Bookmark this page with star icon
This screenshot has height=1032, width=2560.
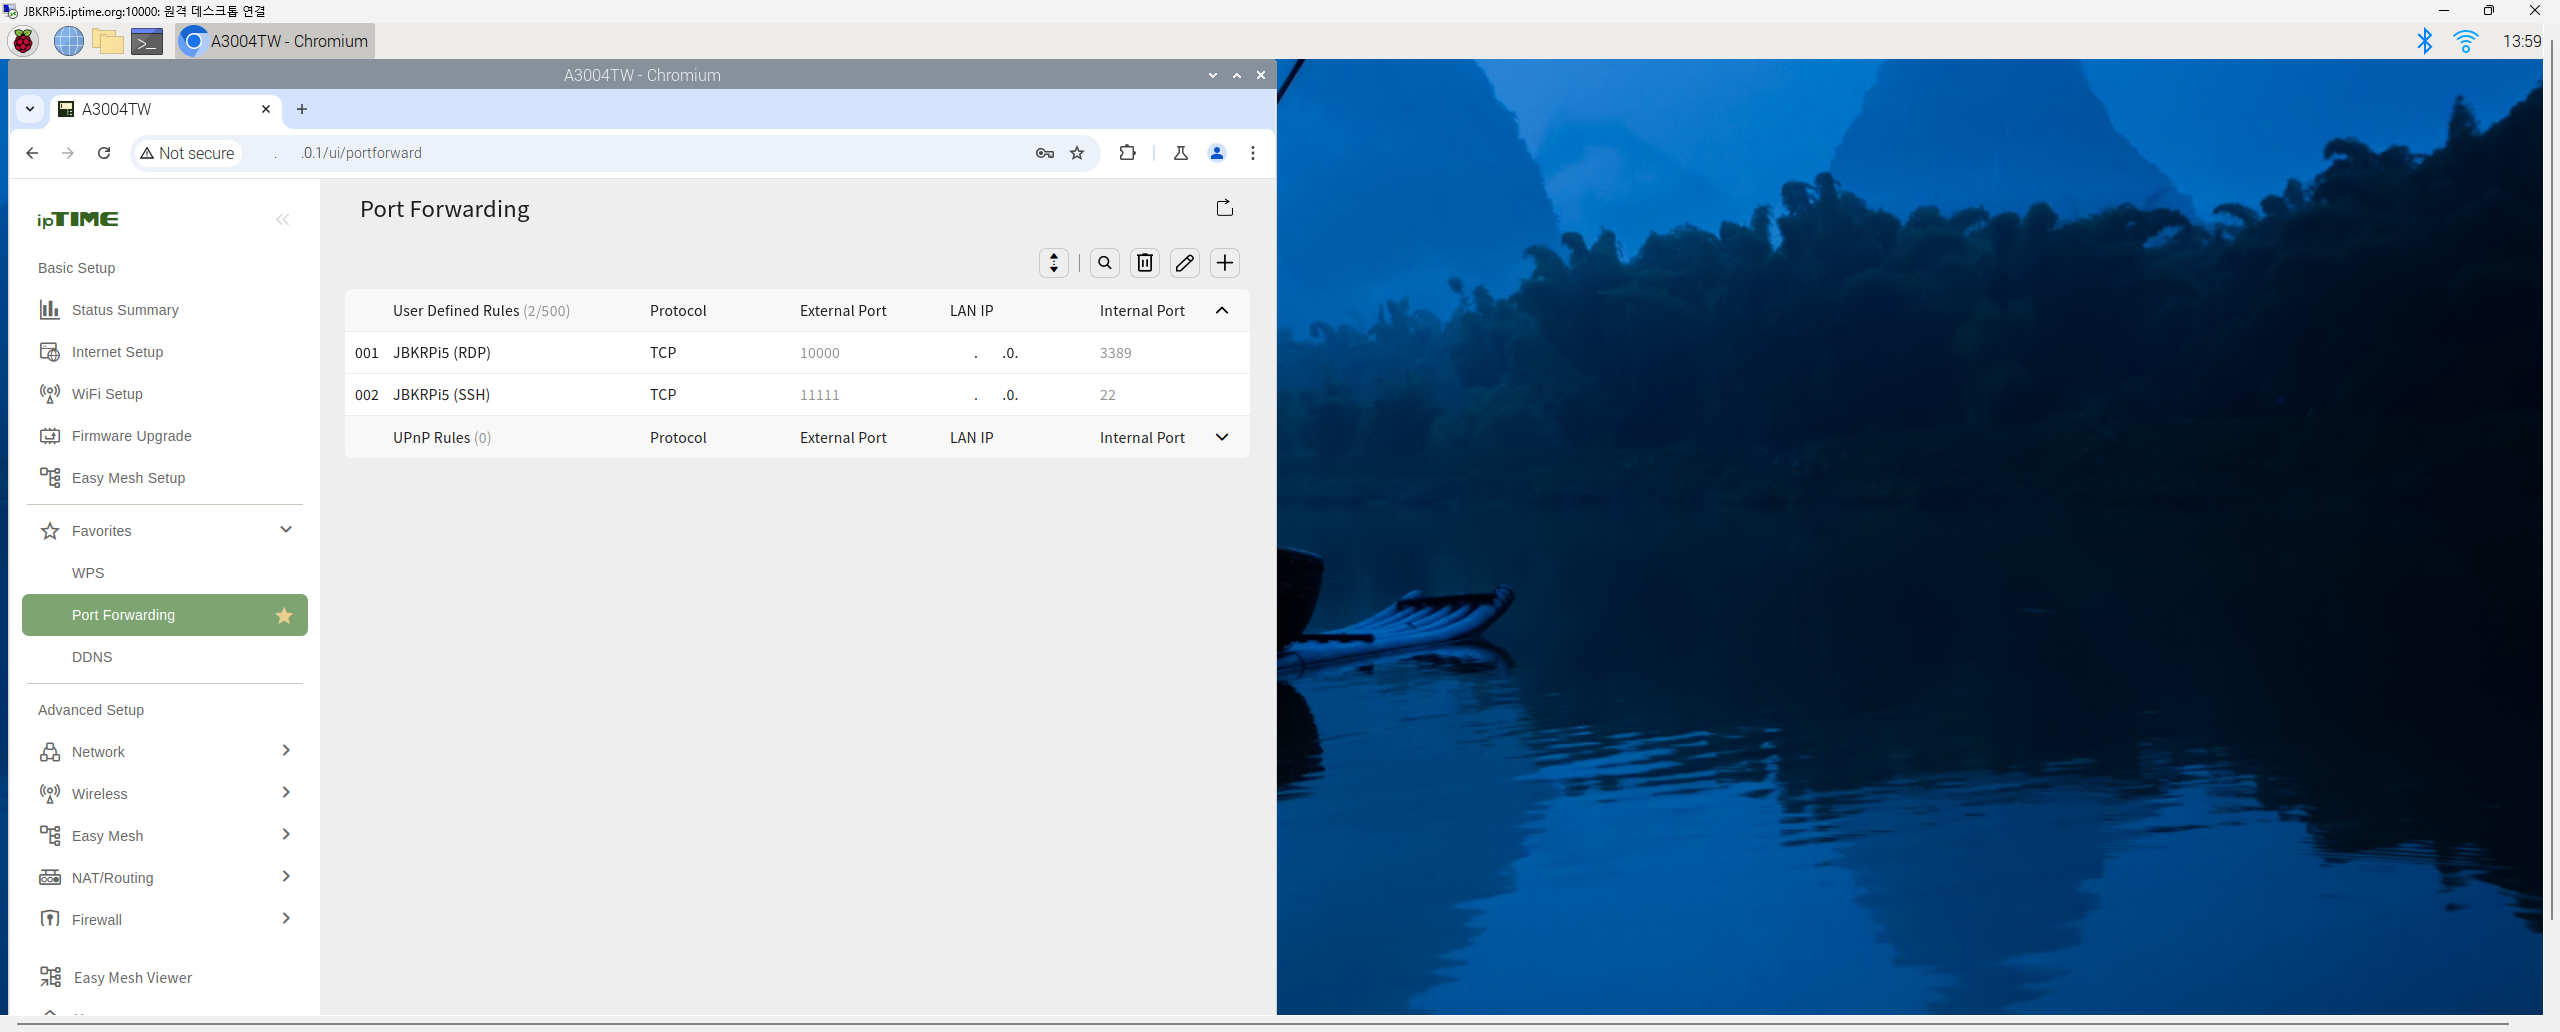(1077, 153)
